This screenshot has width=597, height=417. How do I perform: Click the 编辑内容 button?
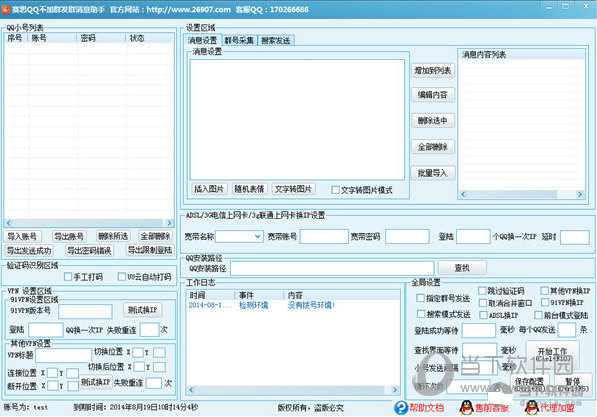[x=433, y=95]
